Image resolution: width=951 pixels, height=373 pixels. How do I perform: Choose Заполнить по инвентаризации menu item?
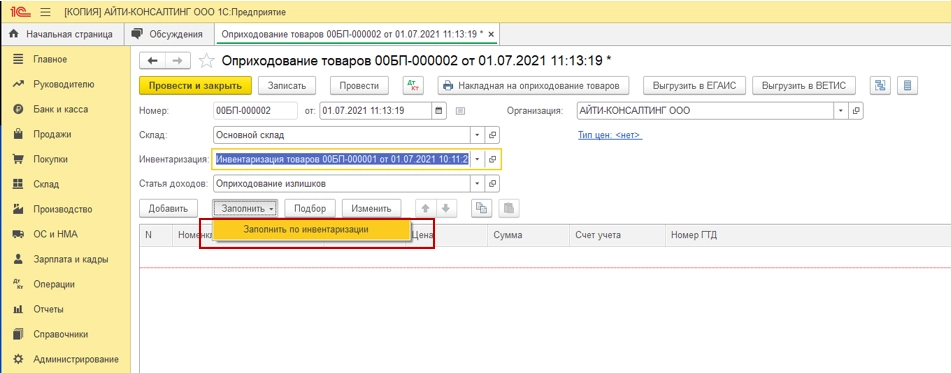click(x=311, y=229)
